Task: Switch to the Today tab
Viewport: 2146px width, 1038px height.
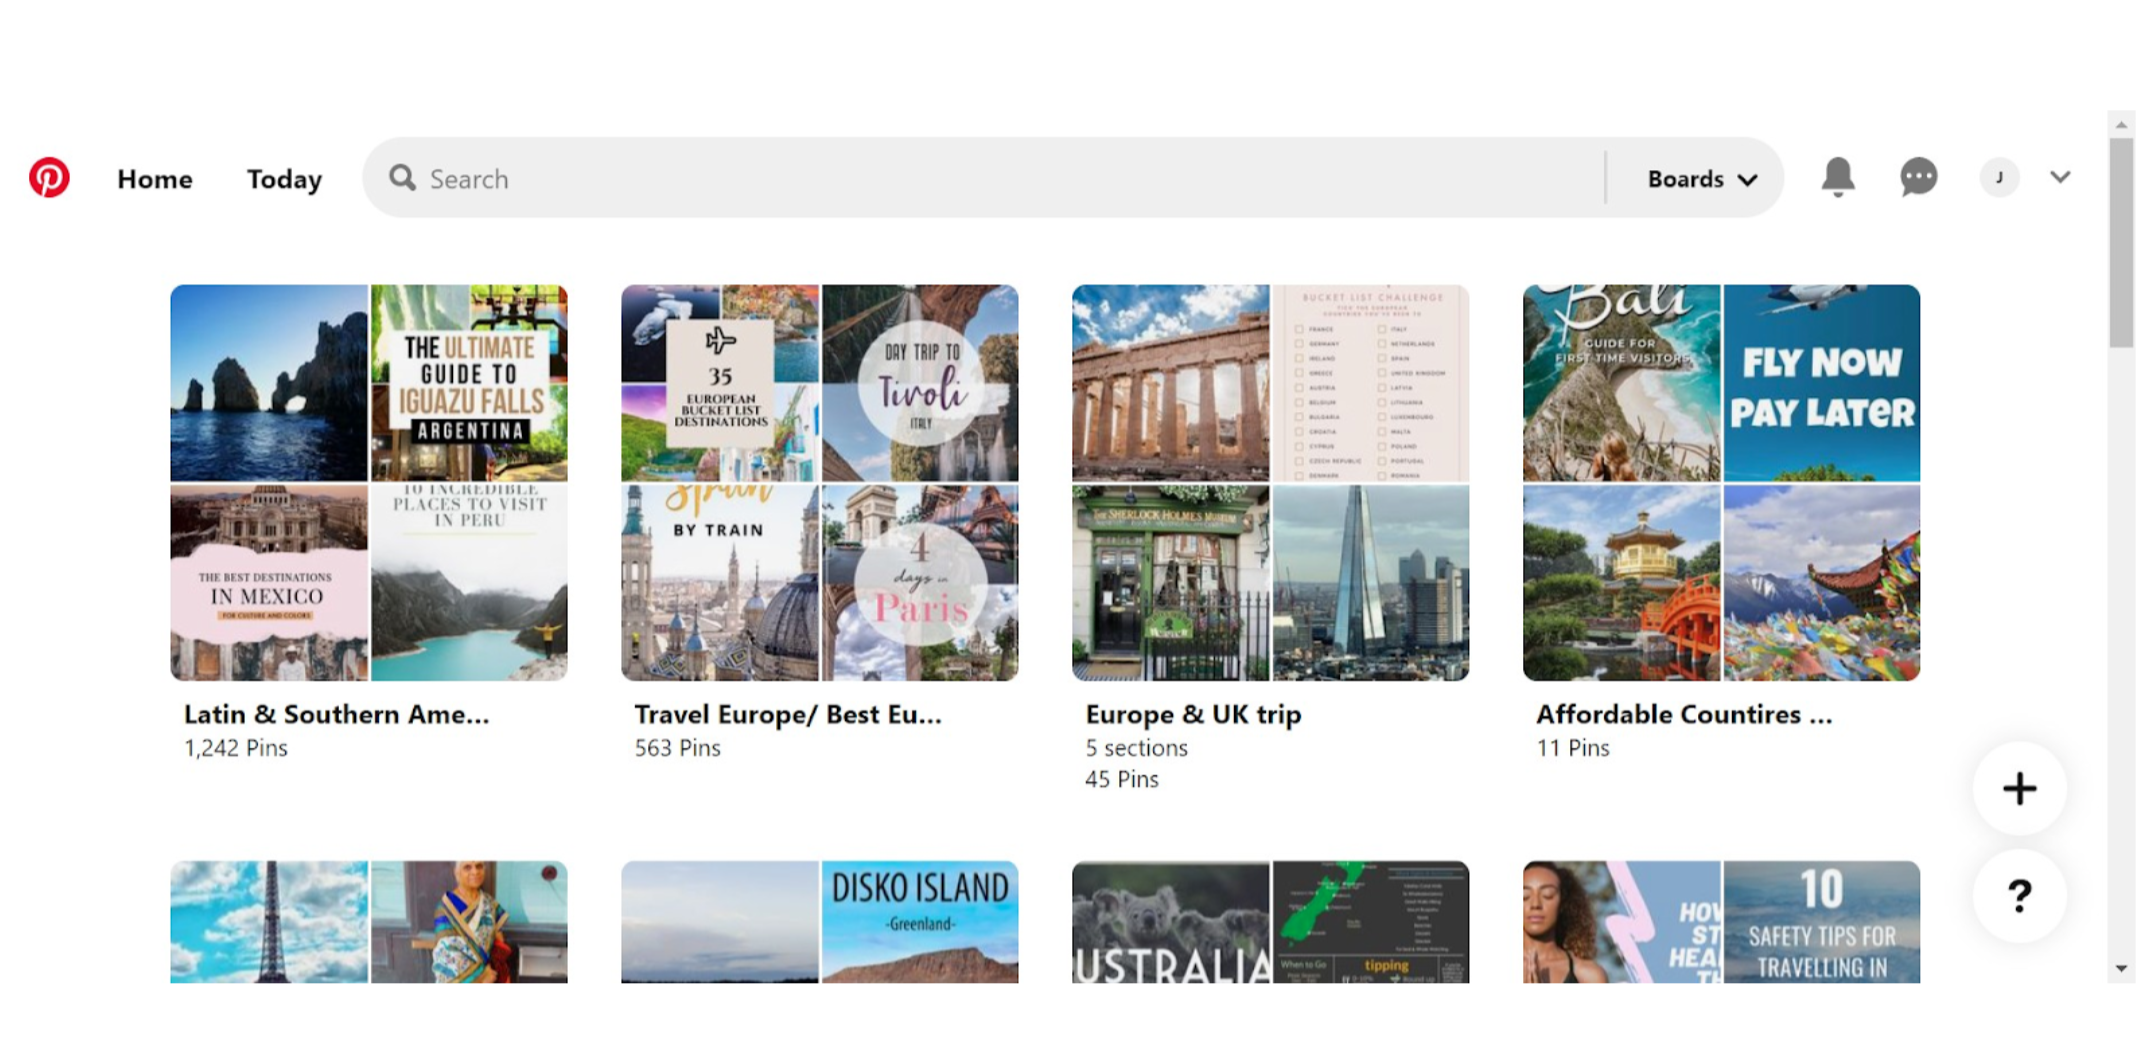Action: point(283,179)
